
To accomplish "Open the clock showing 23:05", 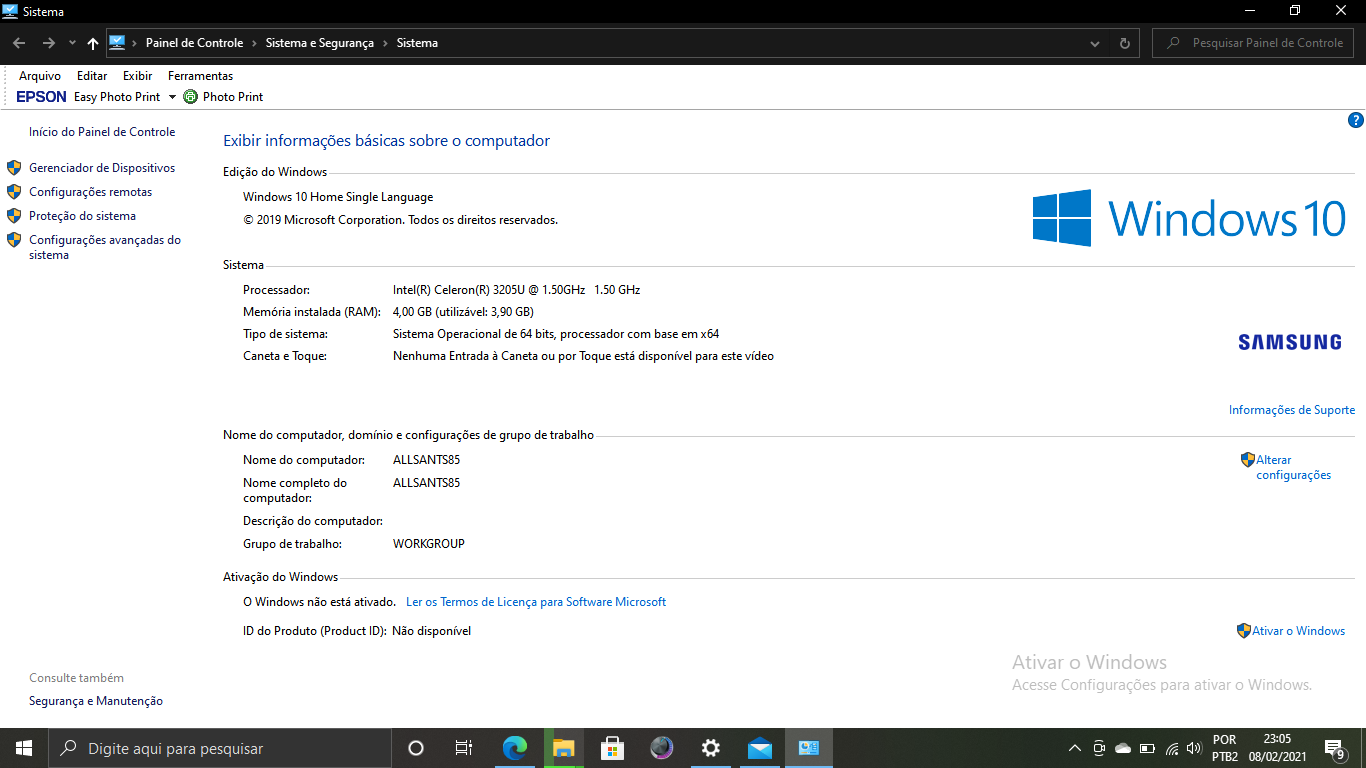I will pyautogui.click(x=1277, y=748).
